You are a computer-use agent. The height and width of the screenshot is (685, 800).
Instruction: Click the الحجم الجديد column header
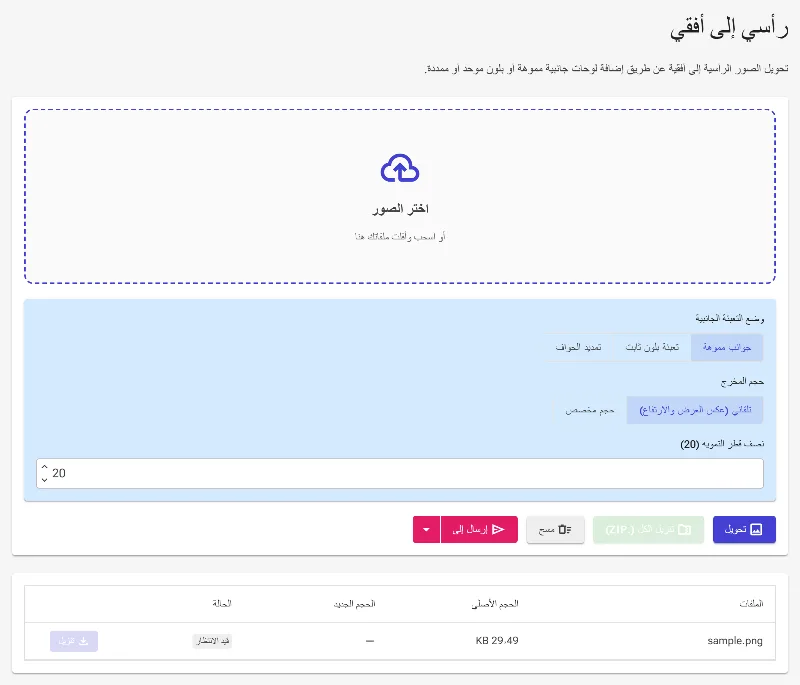tap(355, 604)
